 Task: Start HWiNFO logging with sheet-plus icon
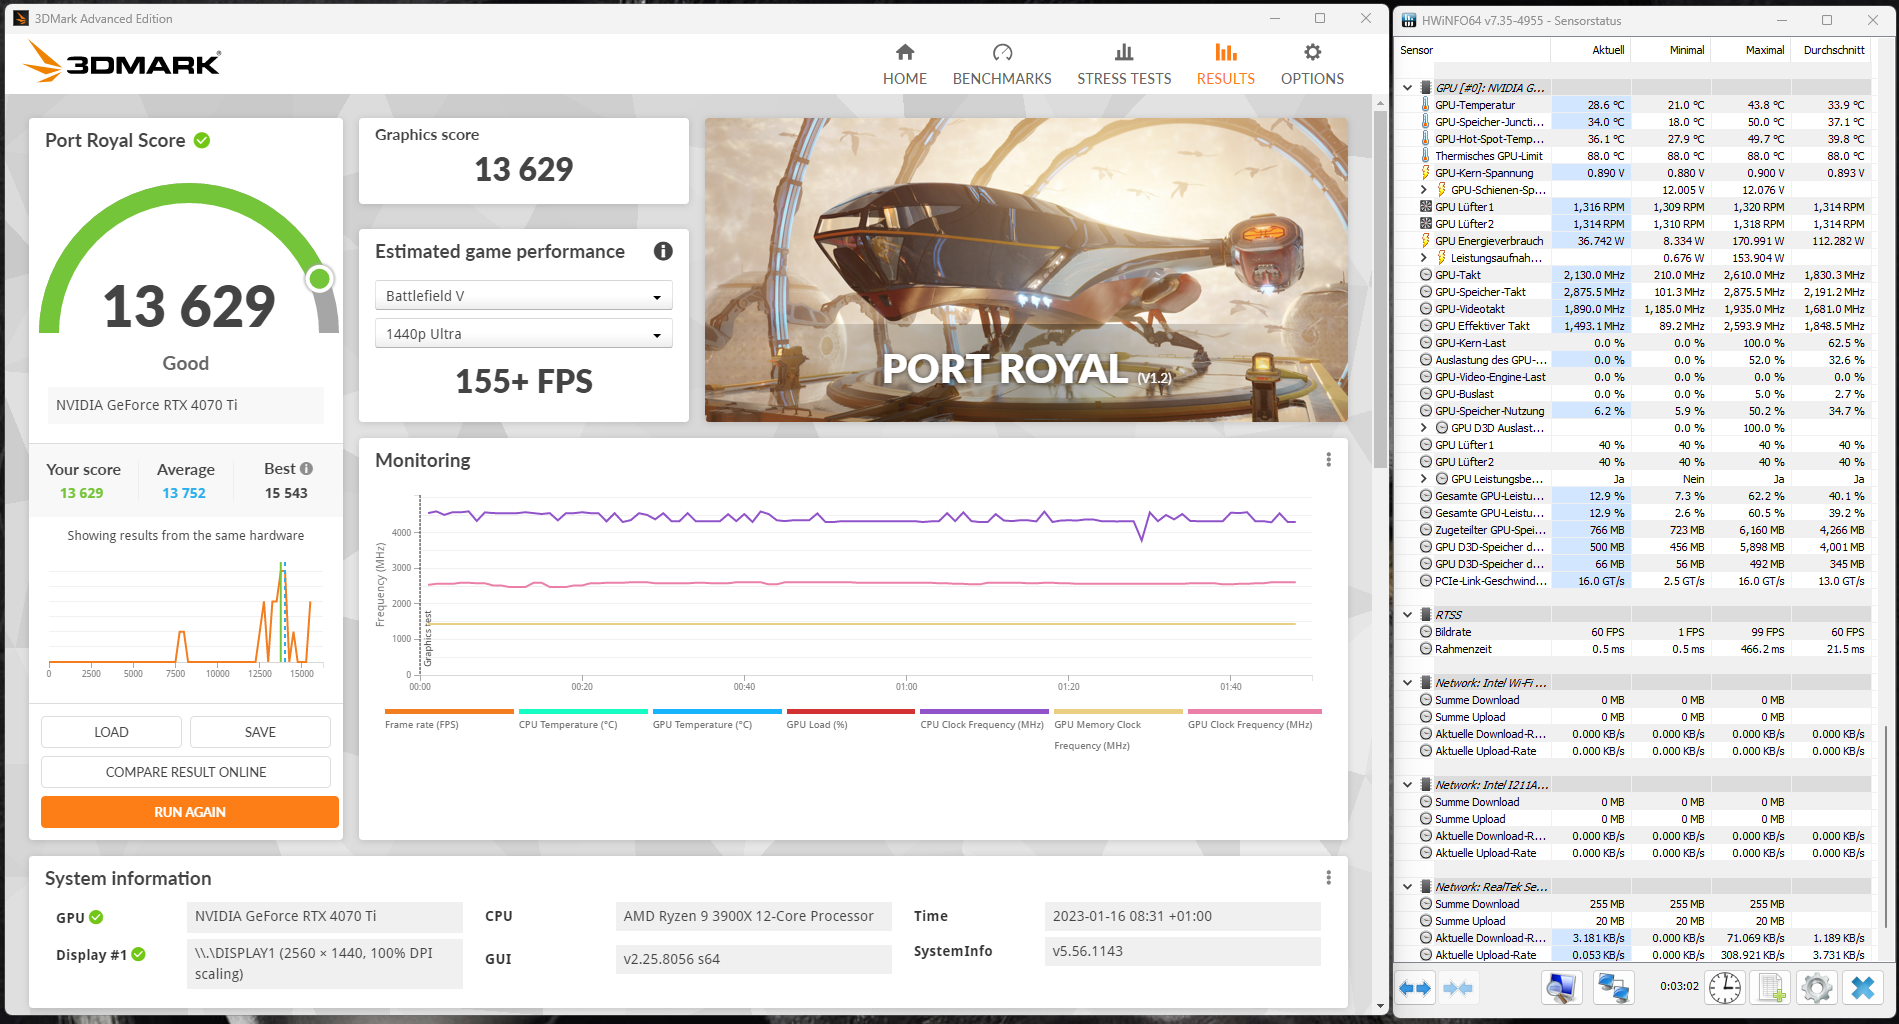tap(1771, 989)
